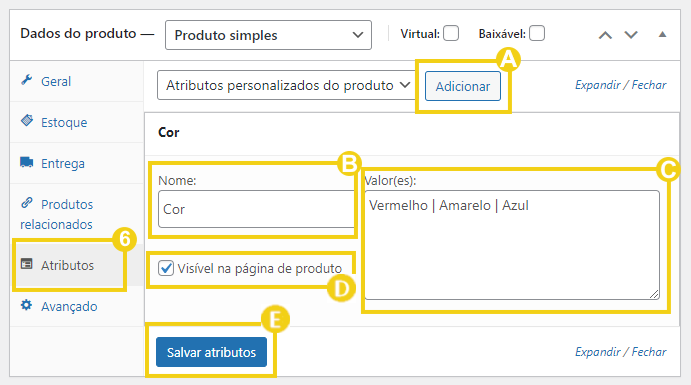Collapse the Dados do produto panel triangle
The width and height of the screenshot is (691, 385).
point(662,34)
